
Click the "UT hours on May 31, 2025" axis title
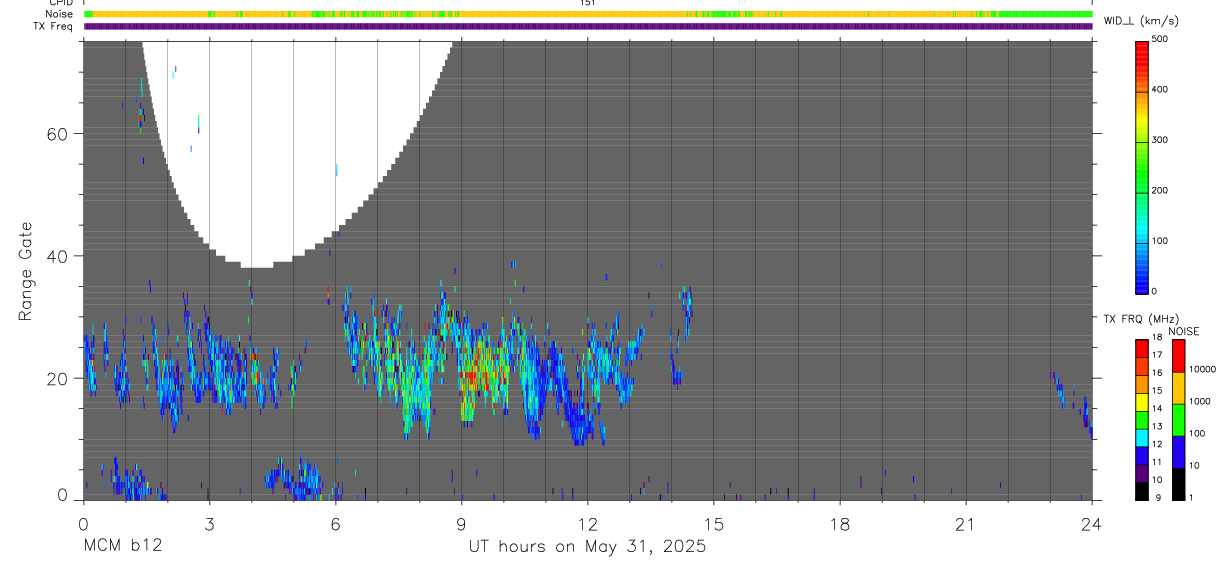click(587, 547)
